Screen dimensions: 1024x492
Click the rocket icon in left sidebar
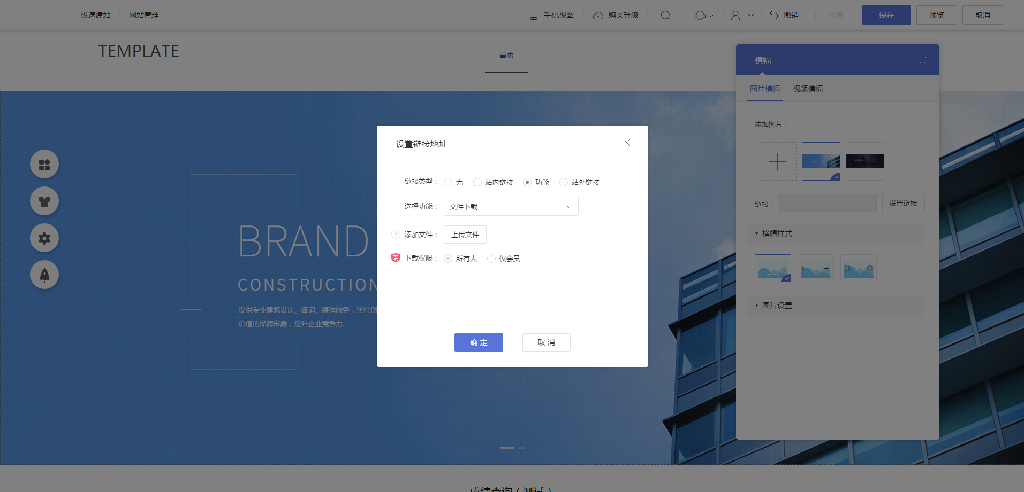(44, 275)
